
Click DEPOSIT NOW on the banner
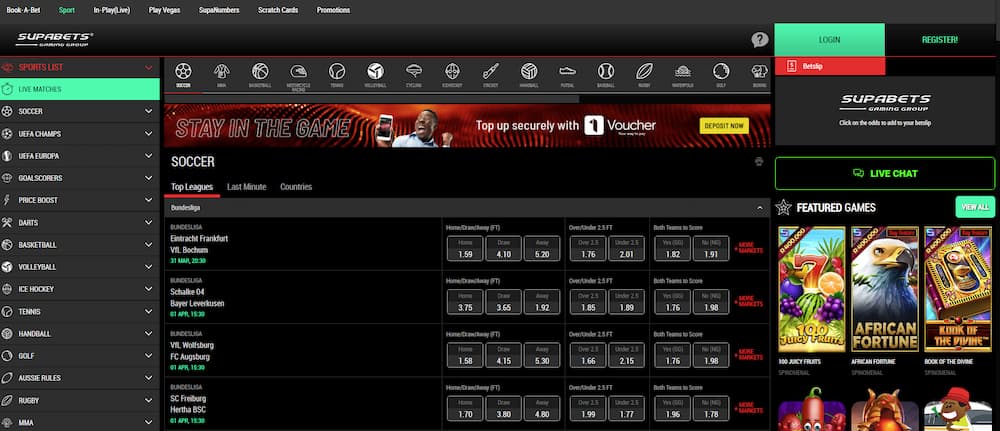point(724,126)
